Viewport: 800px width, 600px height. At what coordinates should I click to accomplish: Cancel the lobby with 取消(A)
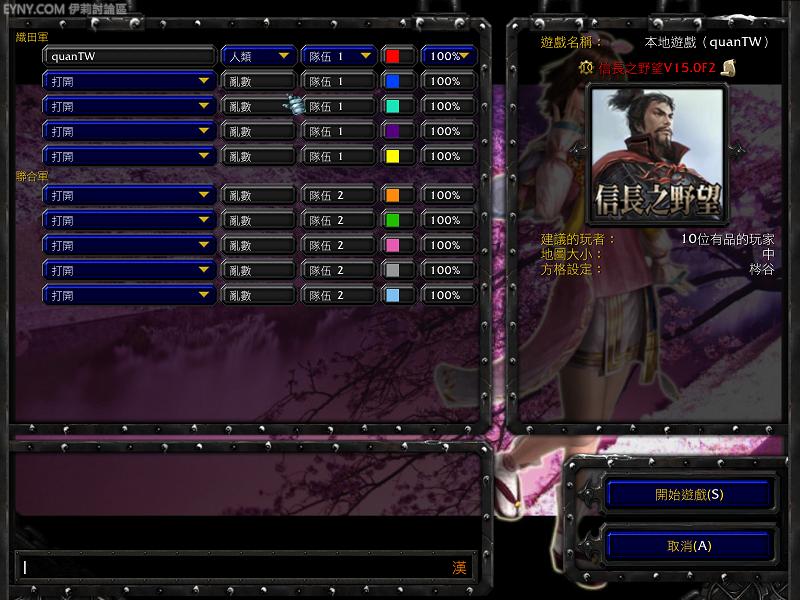coord(689,546)
